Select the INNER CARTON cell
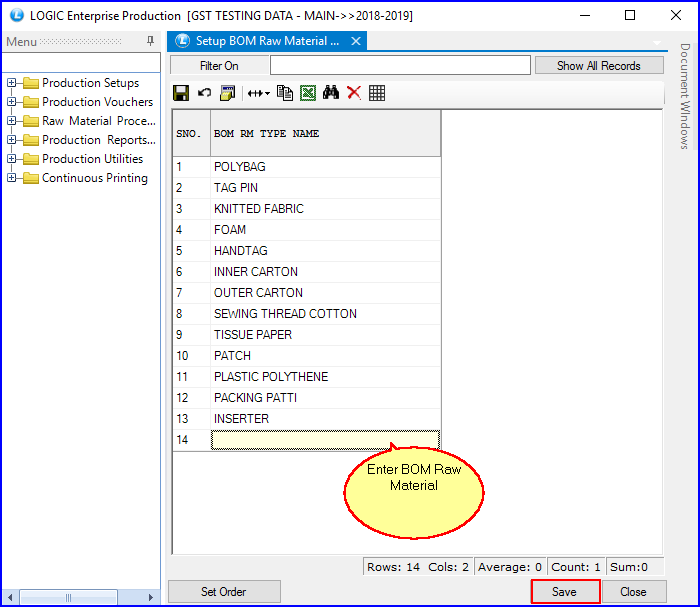Image resolution: width=700 pixels, height=607 pixels. pyautogui.click(x=325, y=272)
